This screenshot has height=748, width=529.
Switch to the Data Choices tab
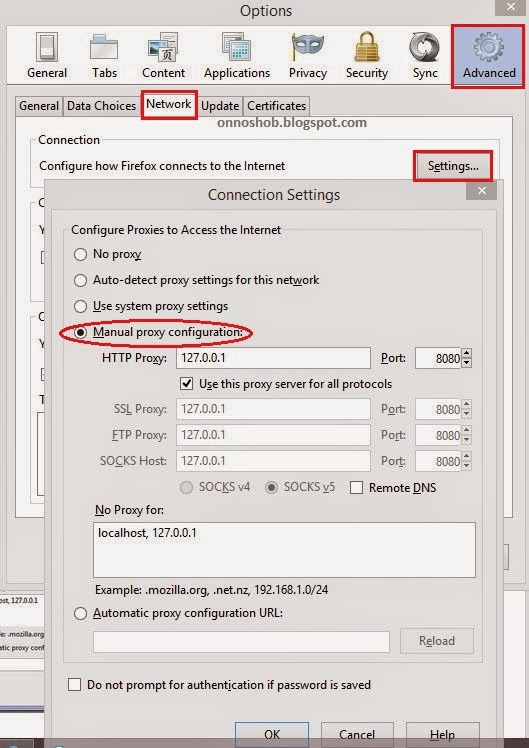click(101, 106)
